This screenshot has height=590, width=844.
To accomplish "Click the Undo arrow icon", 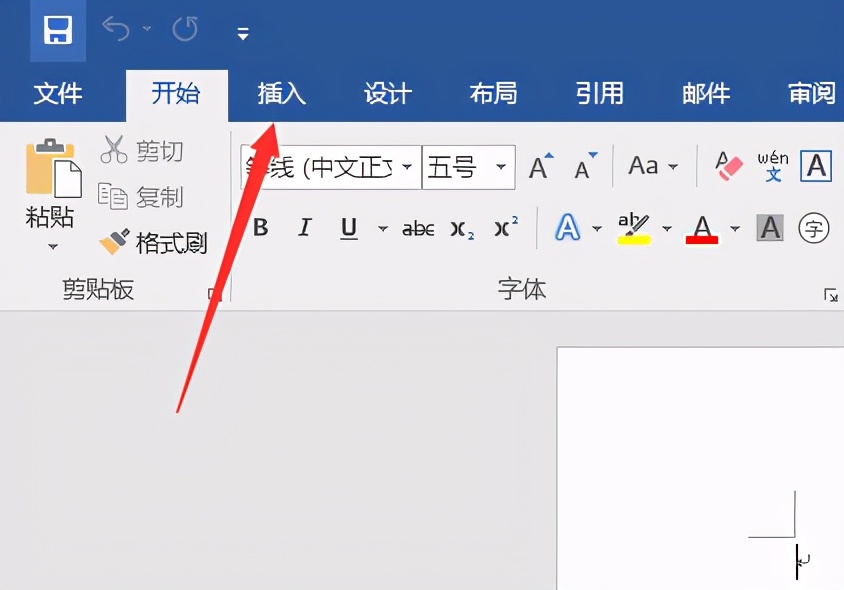I will [x=117, y=29].
